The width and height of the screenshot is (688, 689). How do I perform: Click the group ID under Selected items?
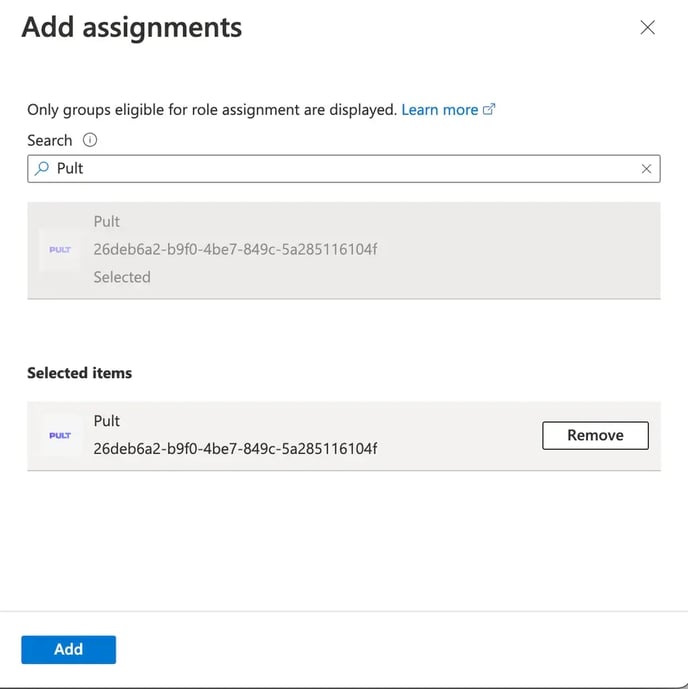pyautogui.click(x=235, y=448)
